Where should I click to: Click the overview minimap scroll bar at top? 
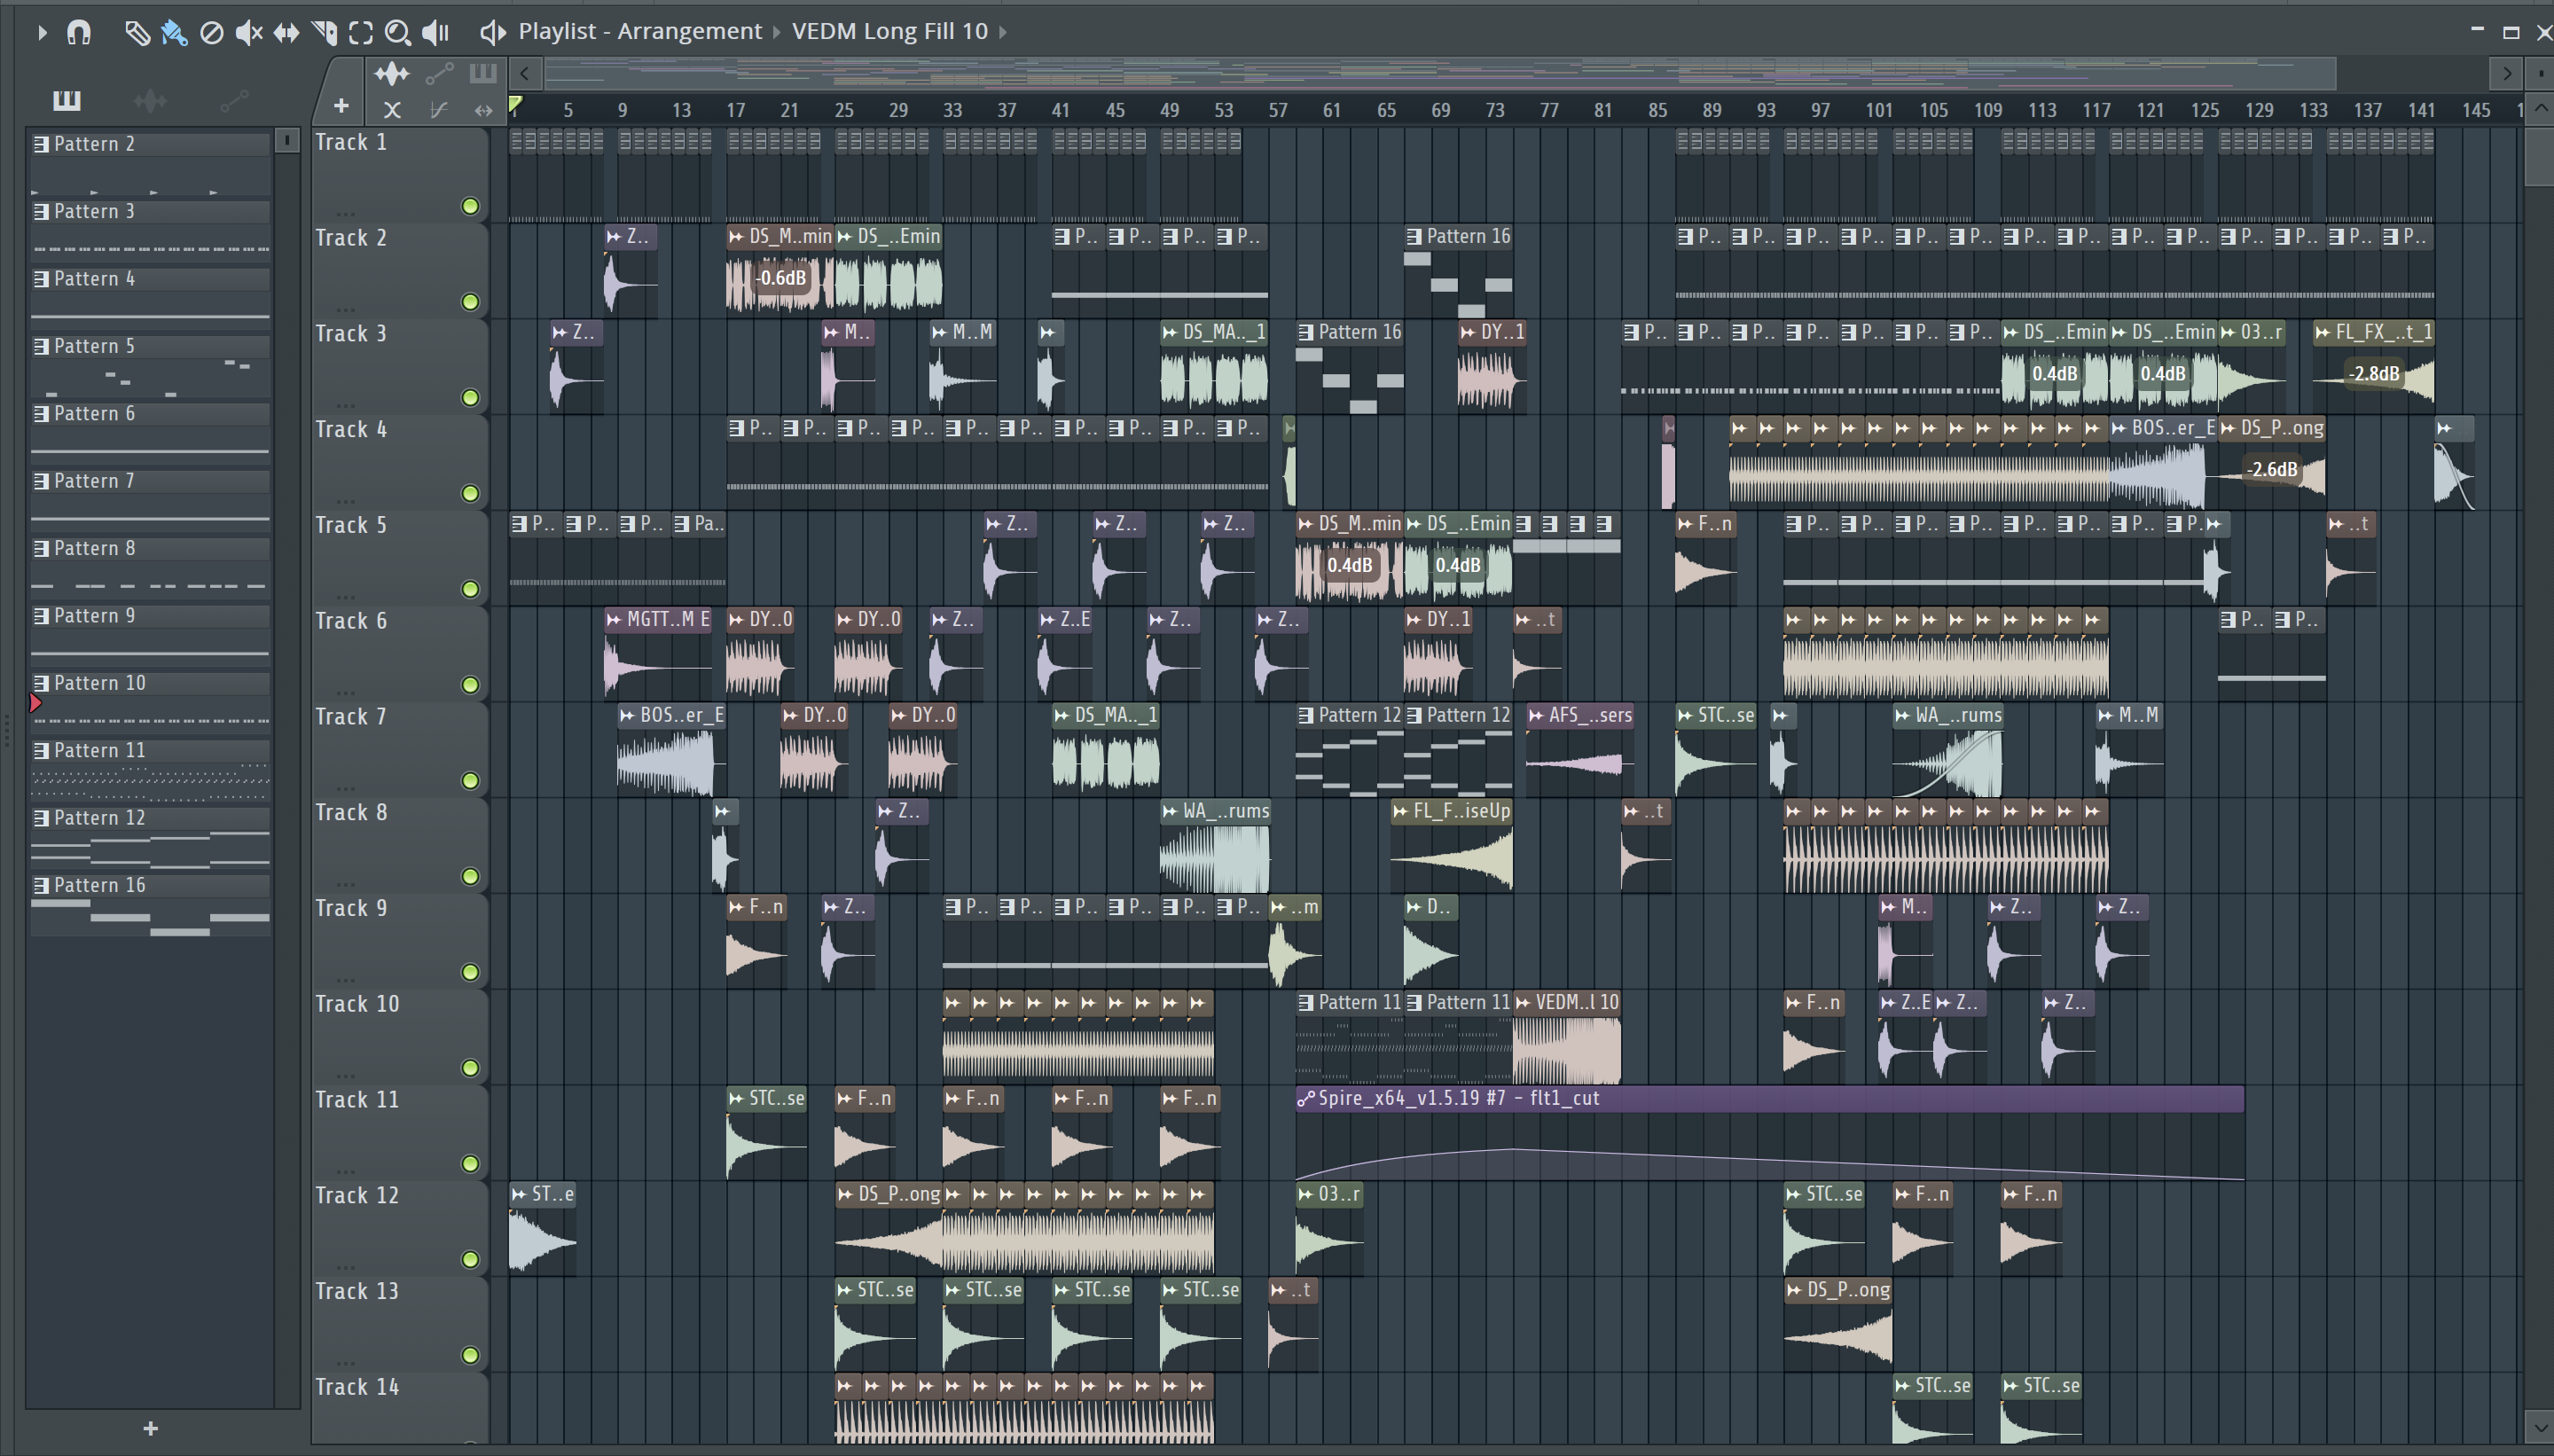[x=1440, y=73]
